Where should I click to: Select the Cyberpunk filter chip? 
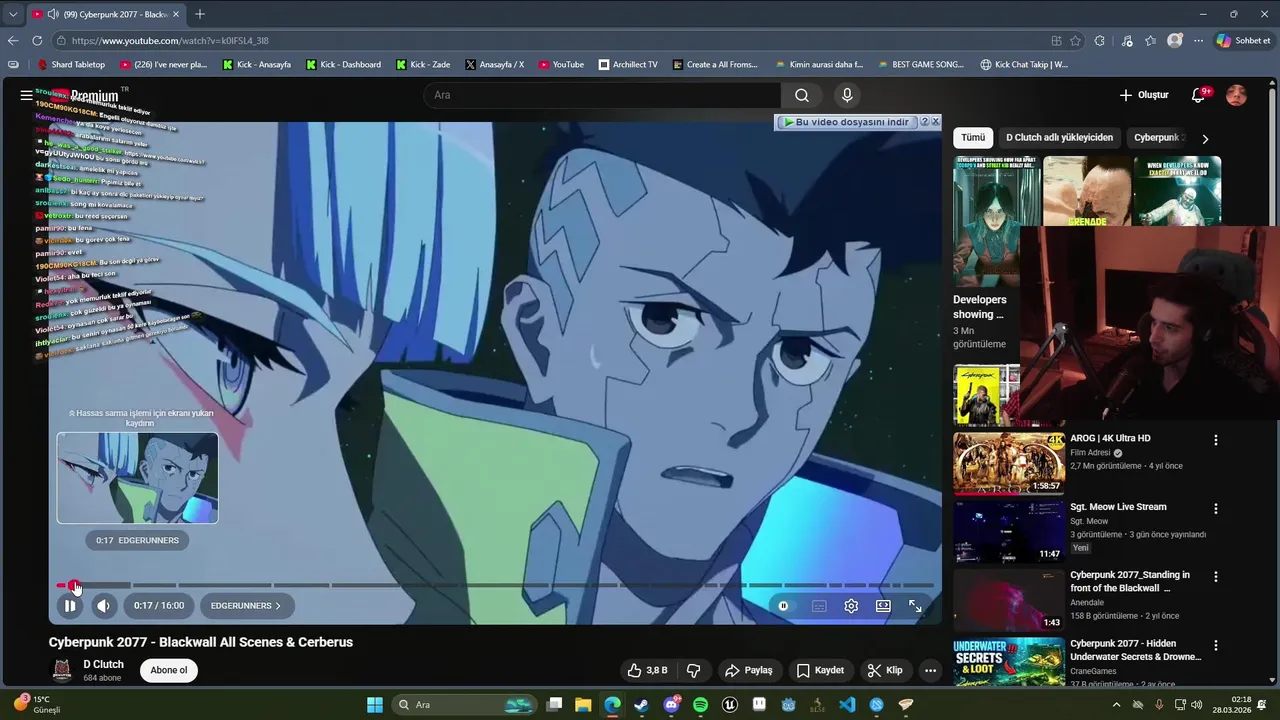1157,138
